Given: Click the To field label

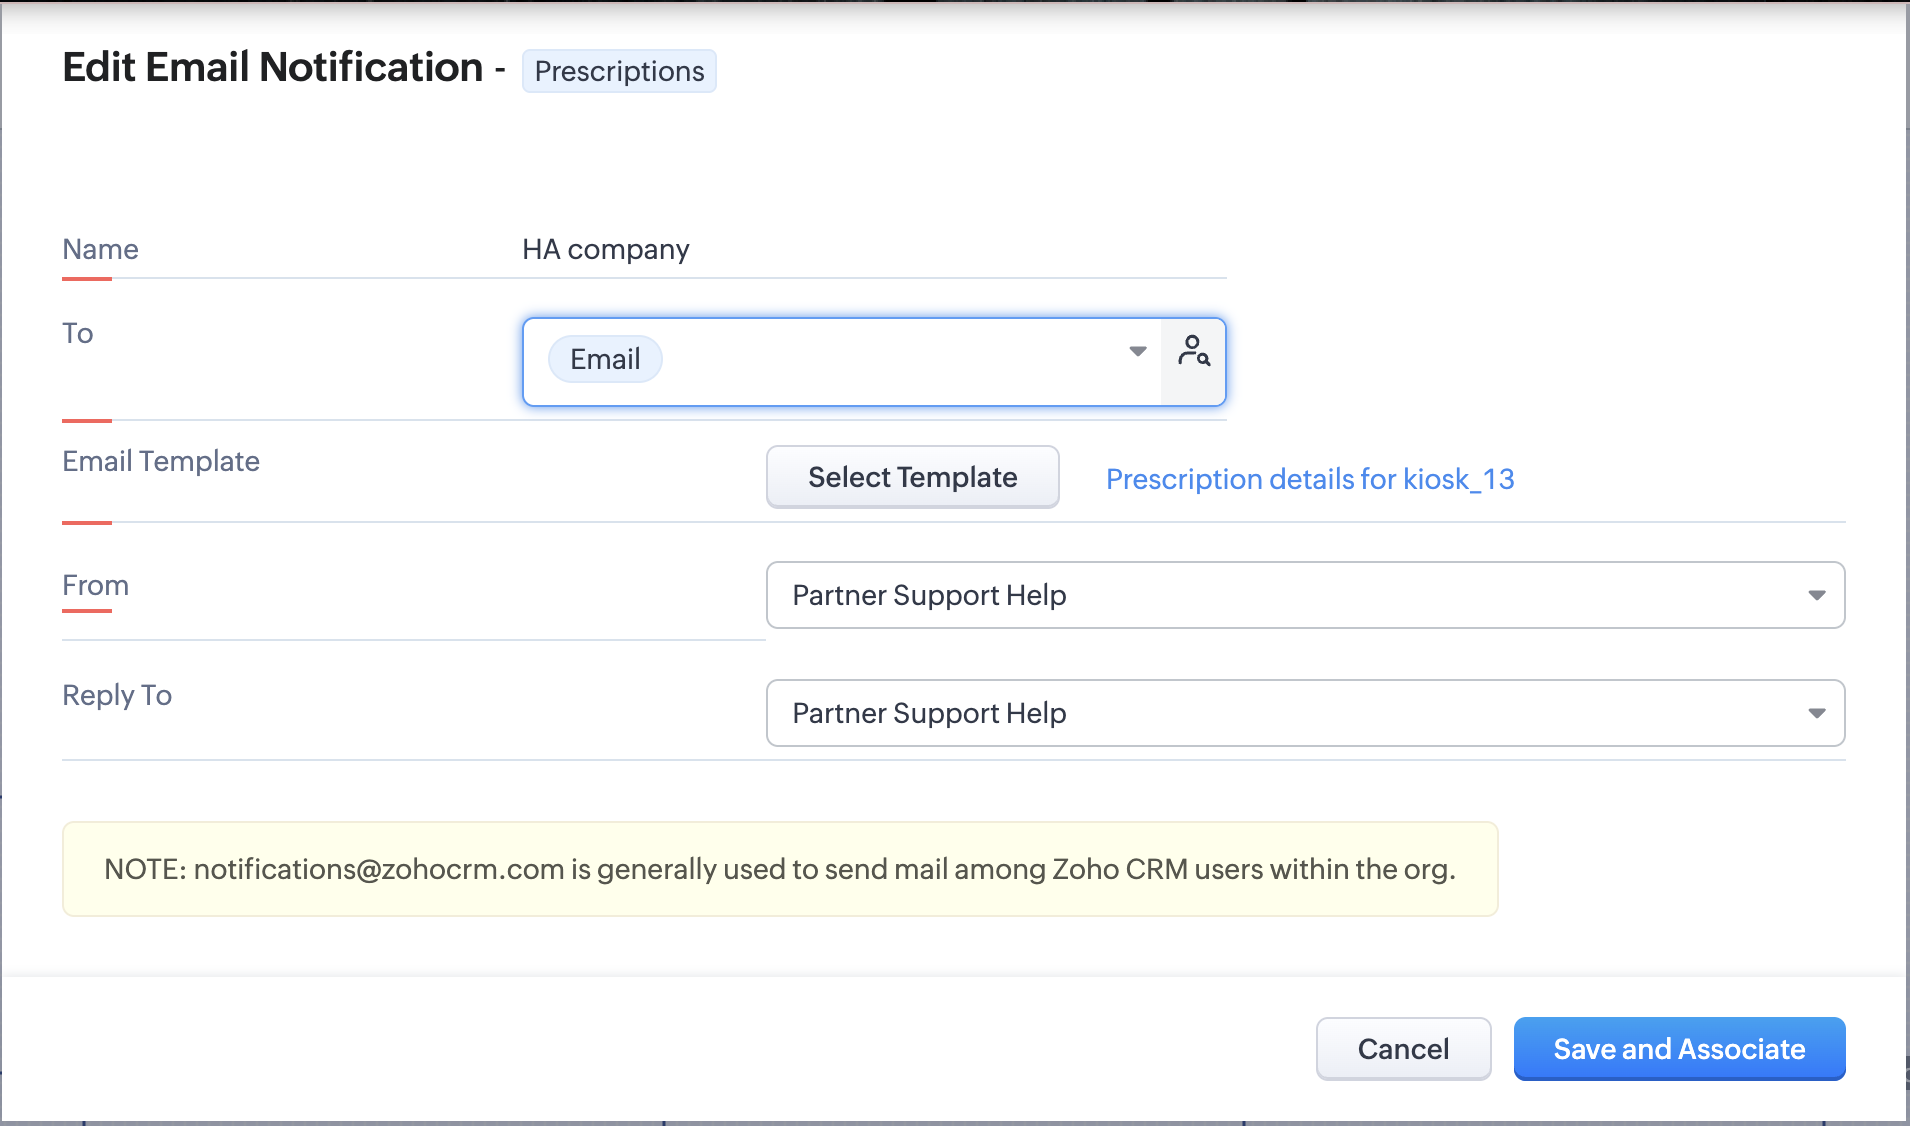Looking at the screenshot, I should [x=78, y=333].
